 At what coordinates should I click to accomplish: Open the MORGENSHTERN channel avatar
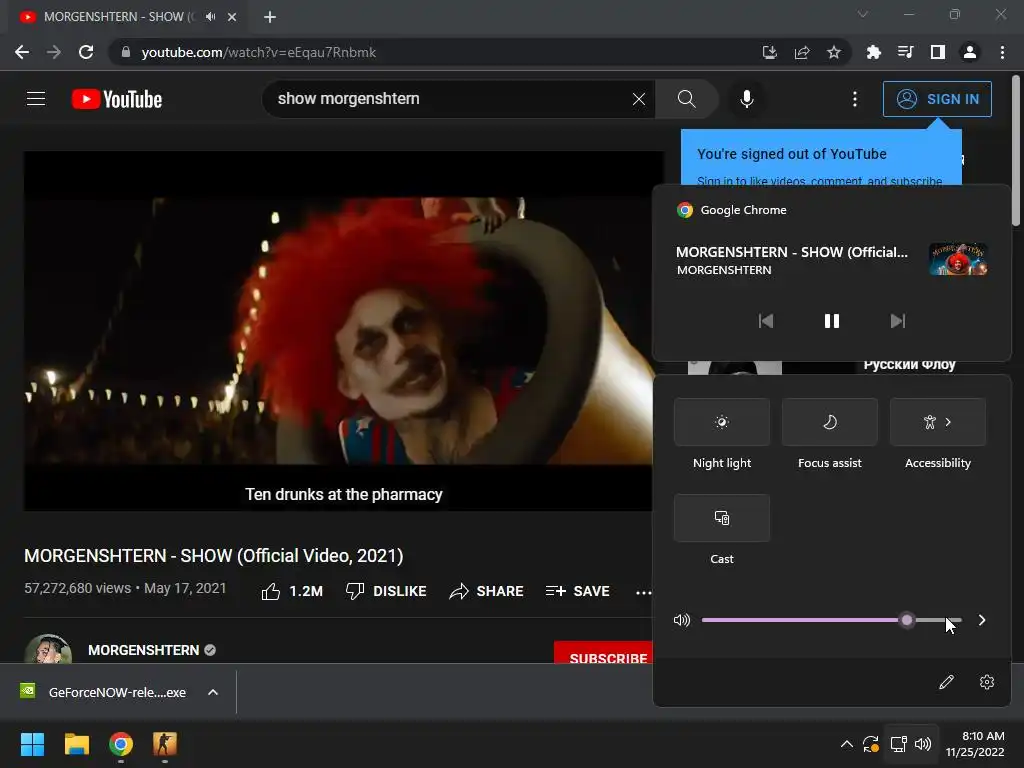coord(48,648)
